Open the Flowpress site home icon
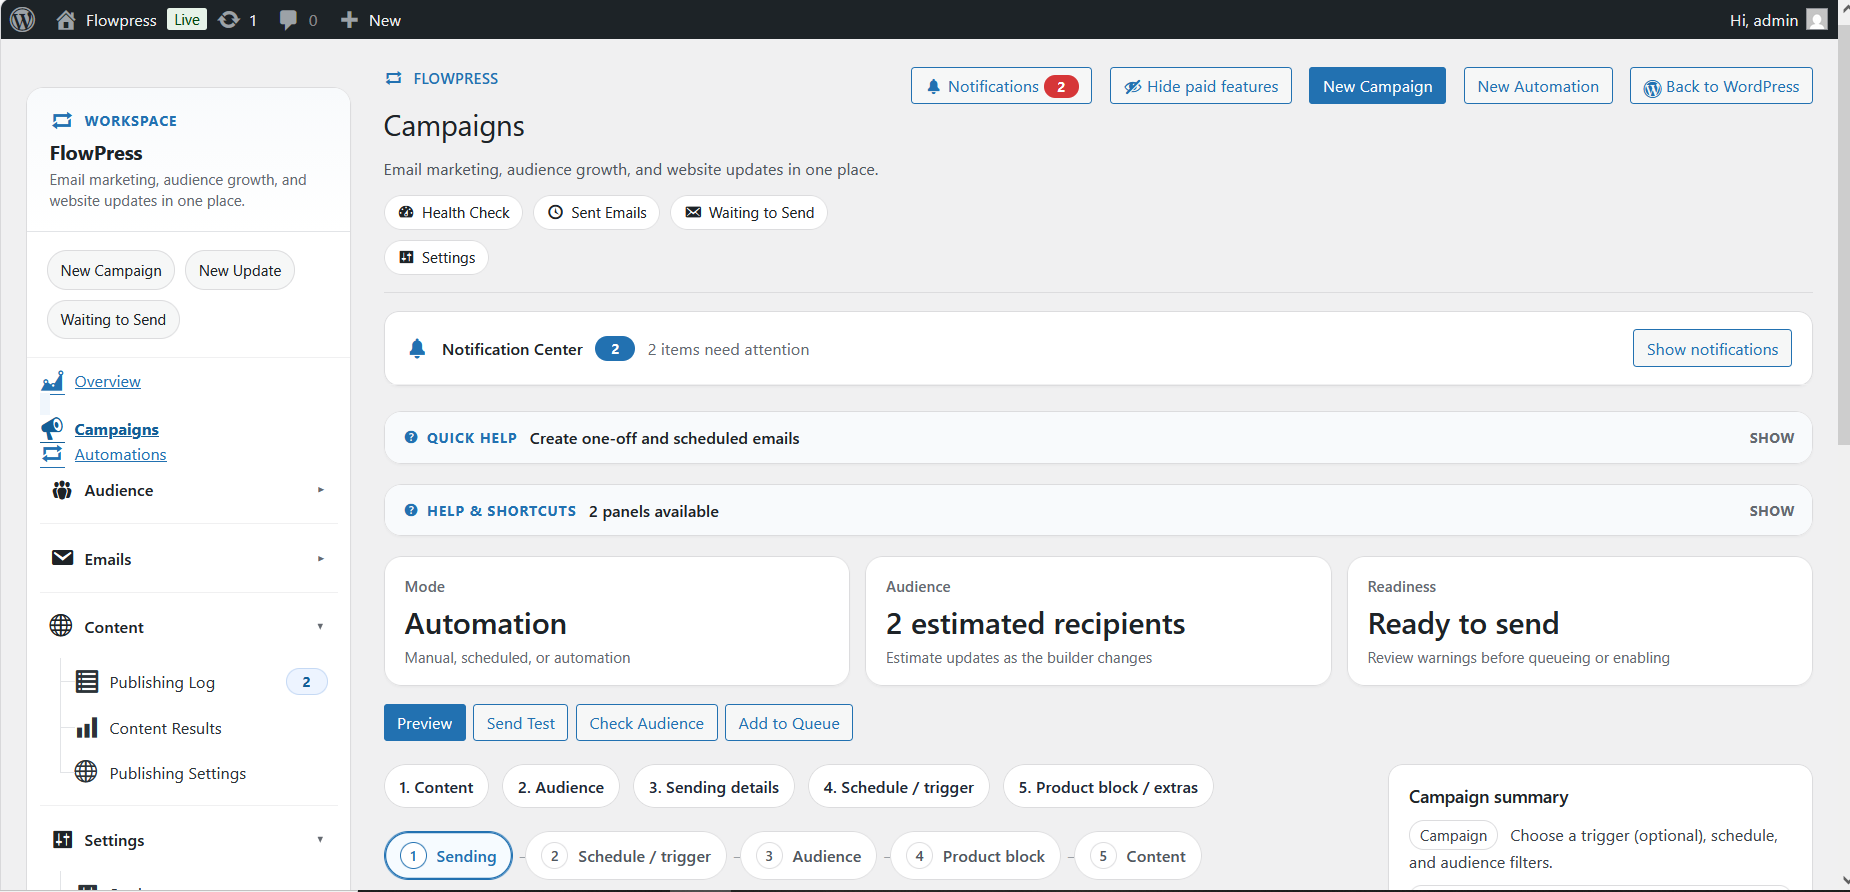The height and width of the screenshot is (892, 1850). pyautogui.click(x=66, y=20)
